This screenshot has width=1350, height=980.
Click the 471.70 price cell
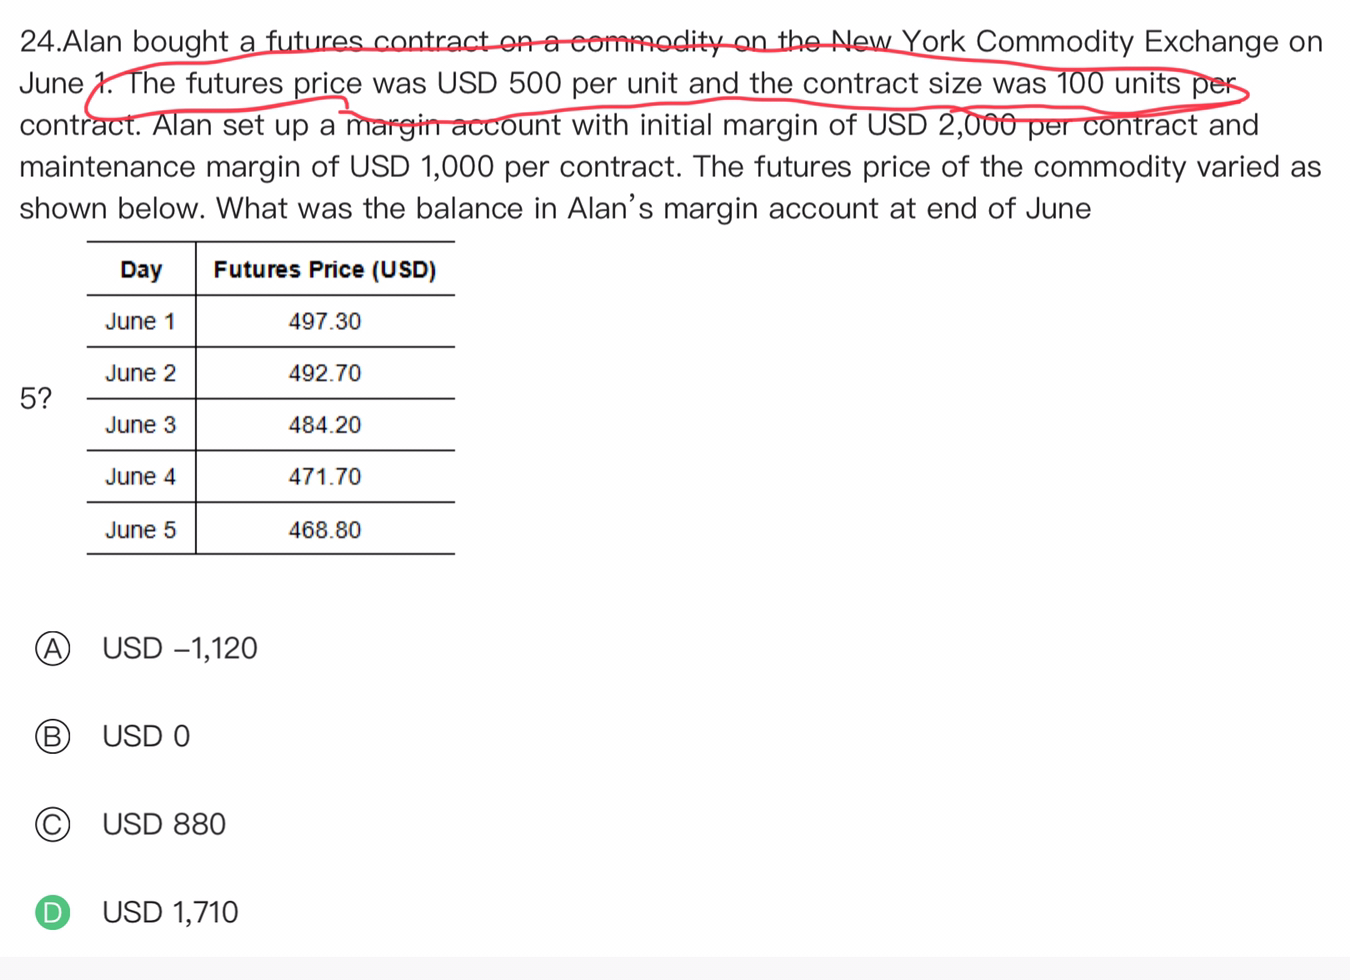coord(325,477)
